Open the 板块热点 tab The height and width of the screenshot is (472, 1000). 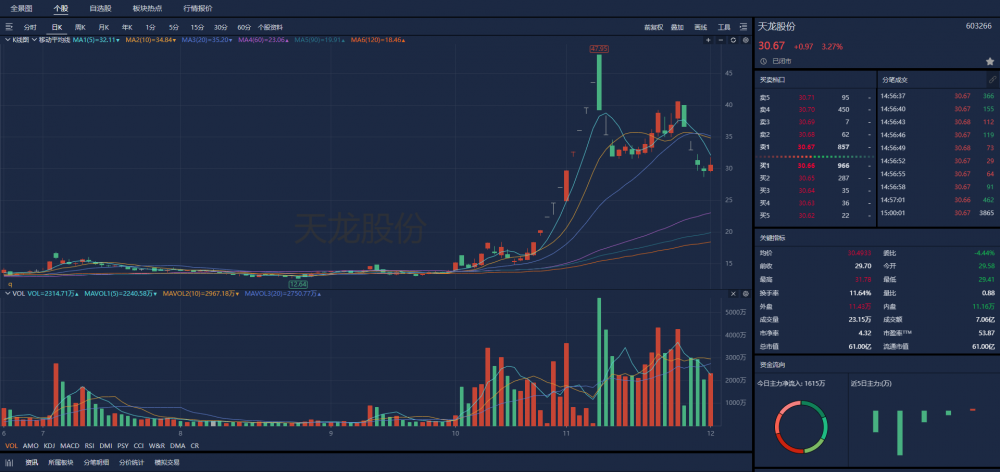click(x=147, y=9)
